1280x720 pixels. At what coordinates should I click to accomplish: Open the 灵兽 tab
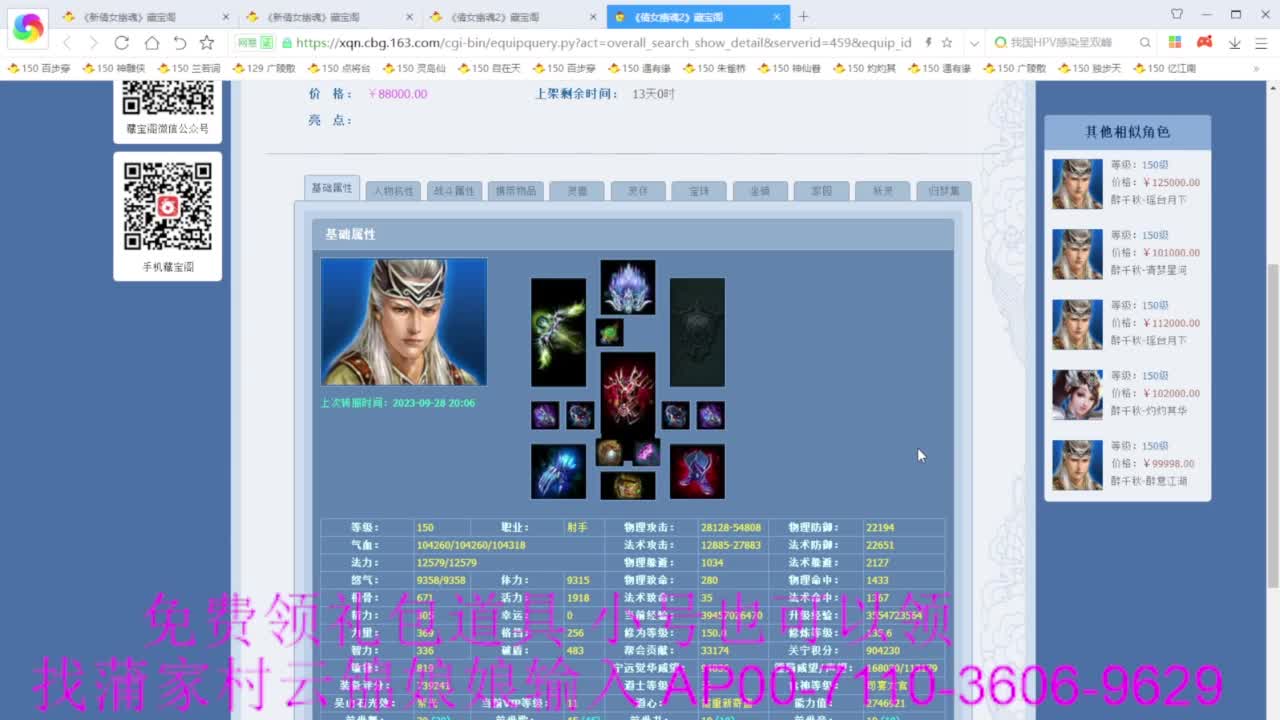pyautogui.click(x=576, y=191)
